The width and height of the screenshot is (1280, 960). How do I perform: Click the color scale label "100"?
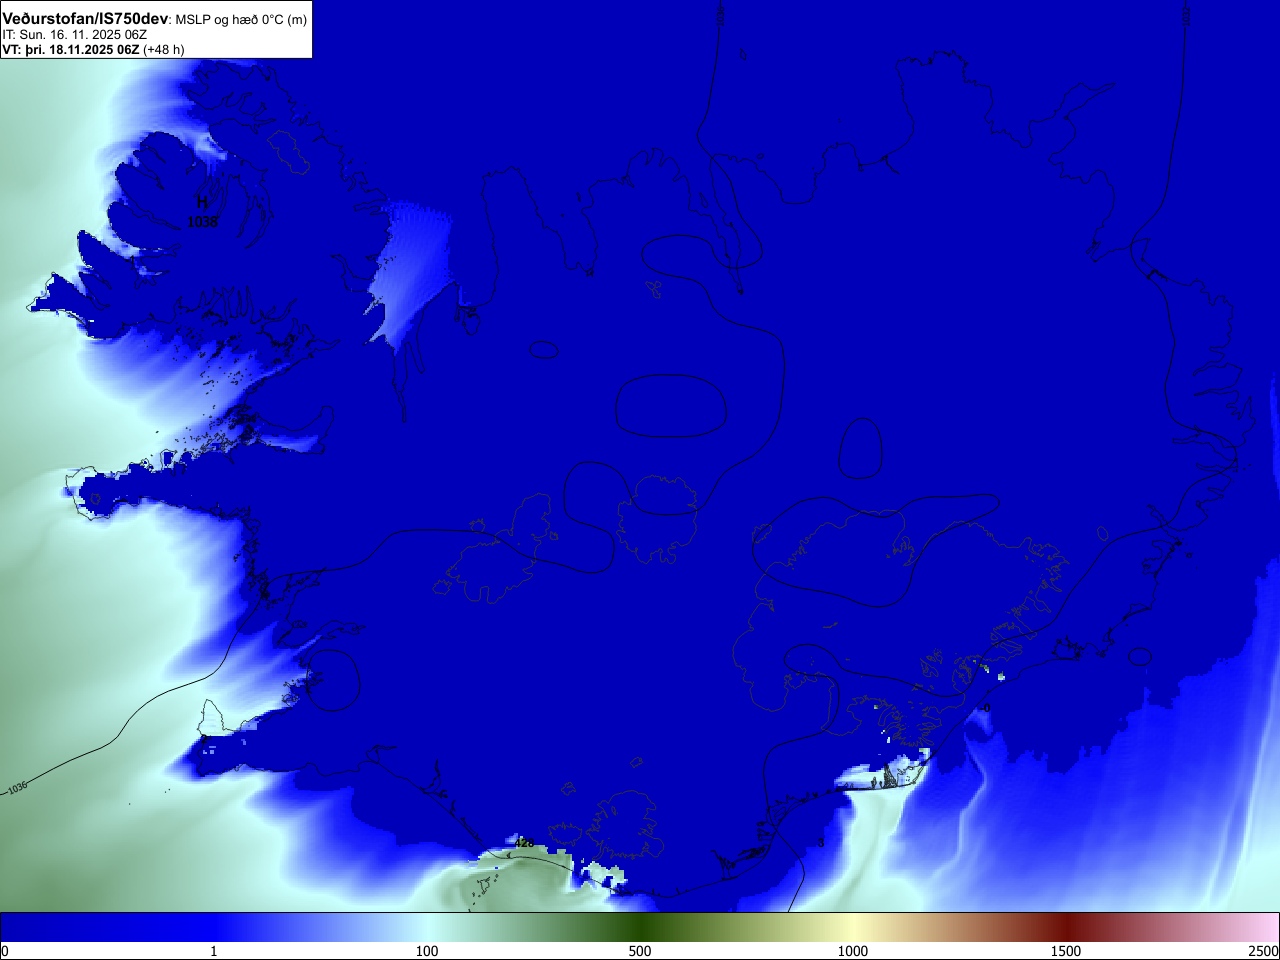pos(427,951)
